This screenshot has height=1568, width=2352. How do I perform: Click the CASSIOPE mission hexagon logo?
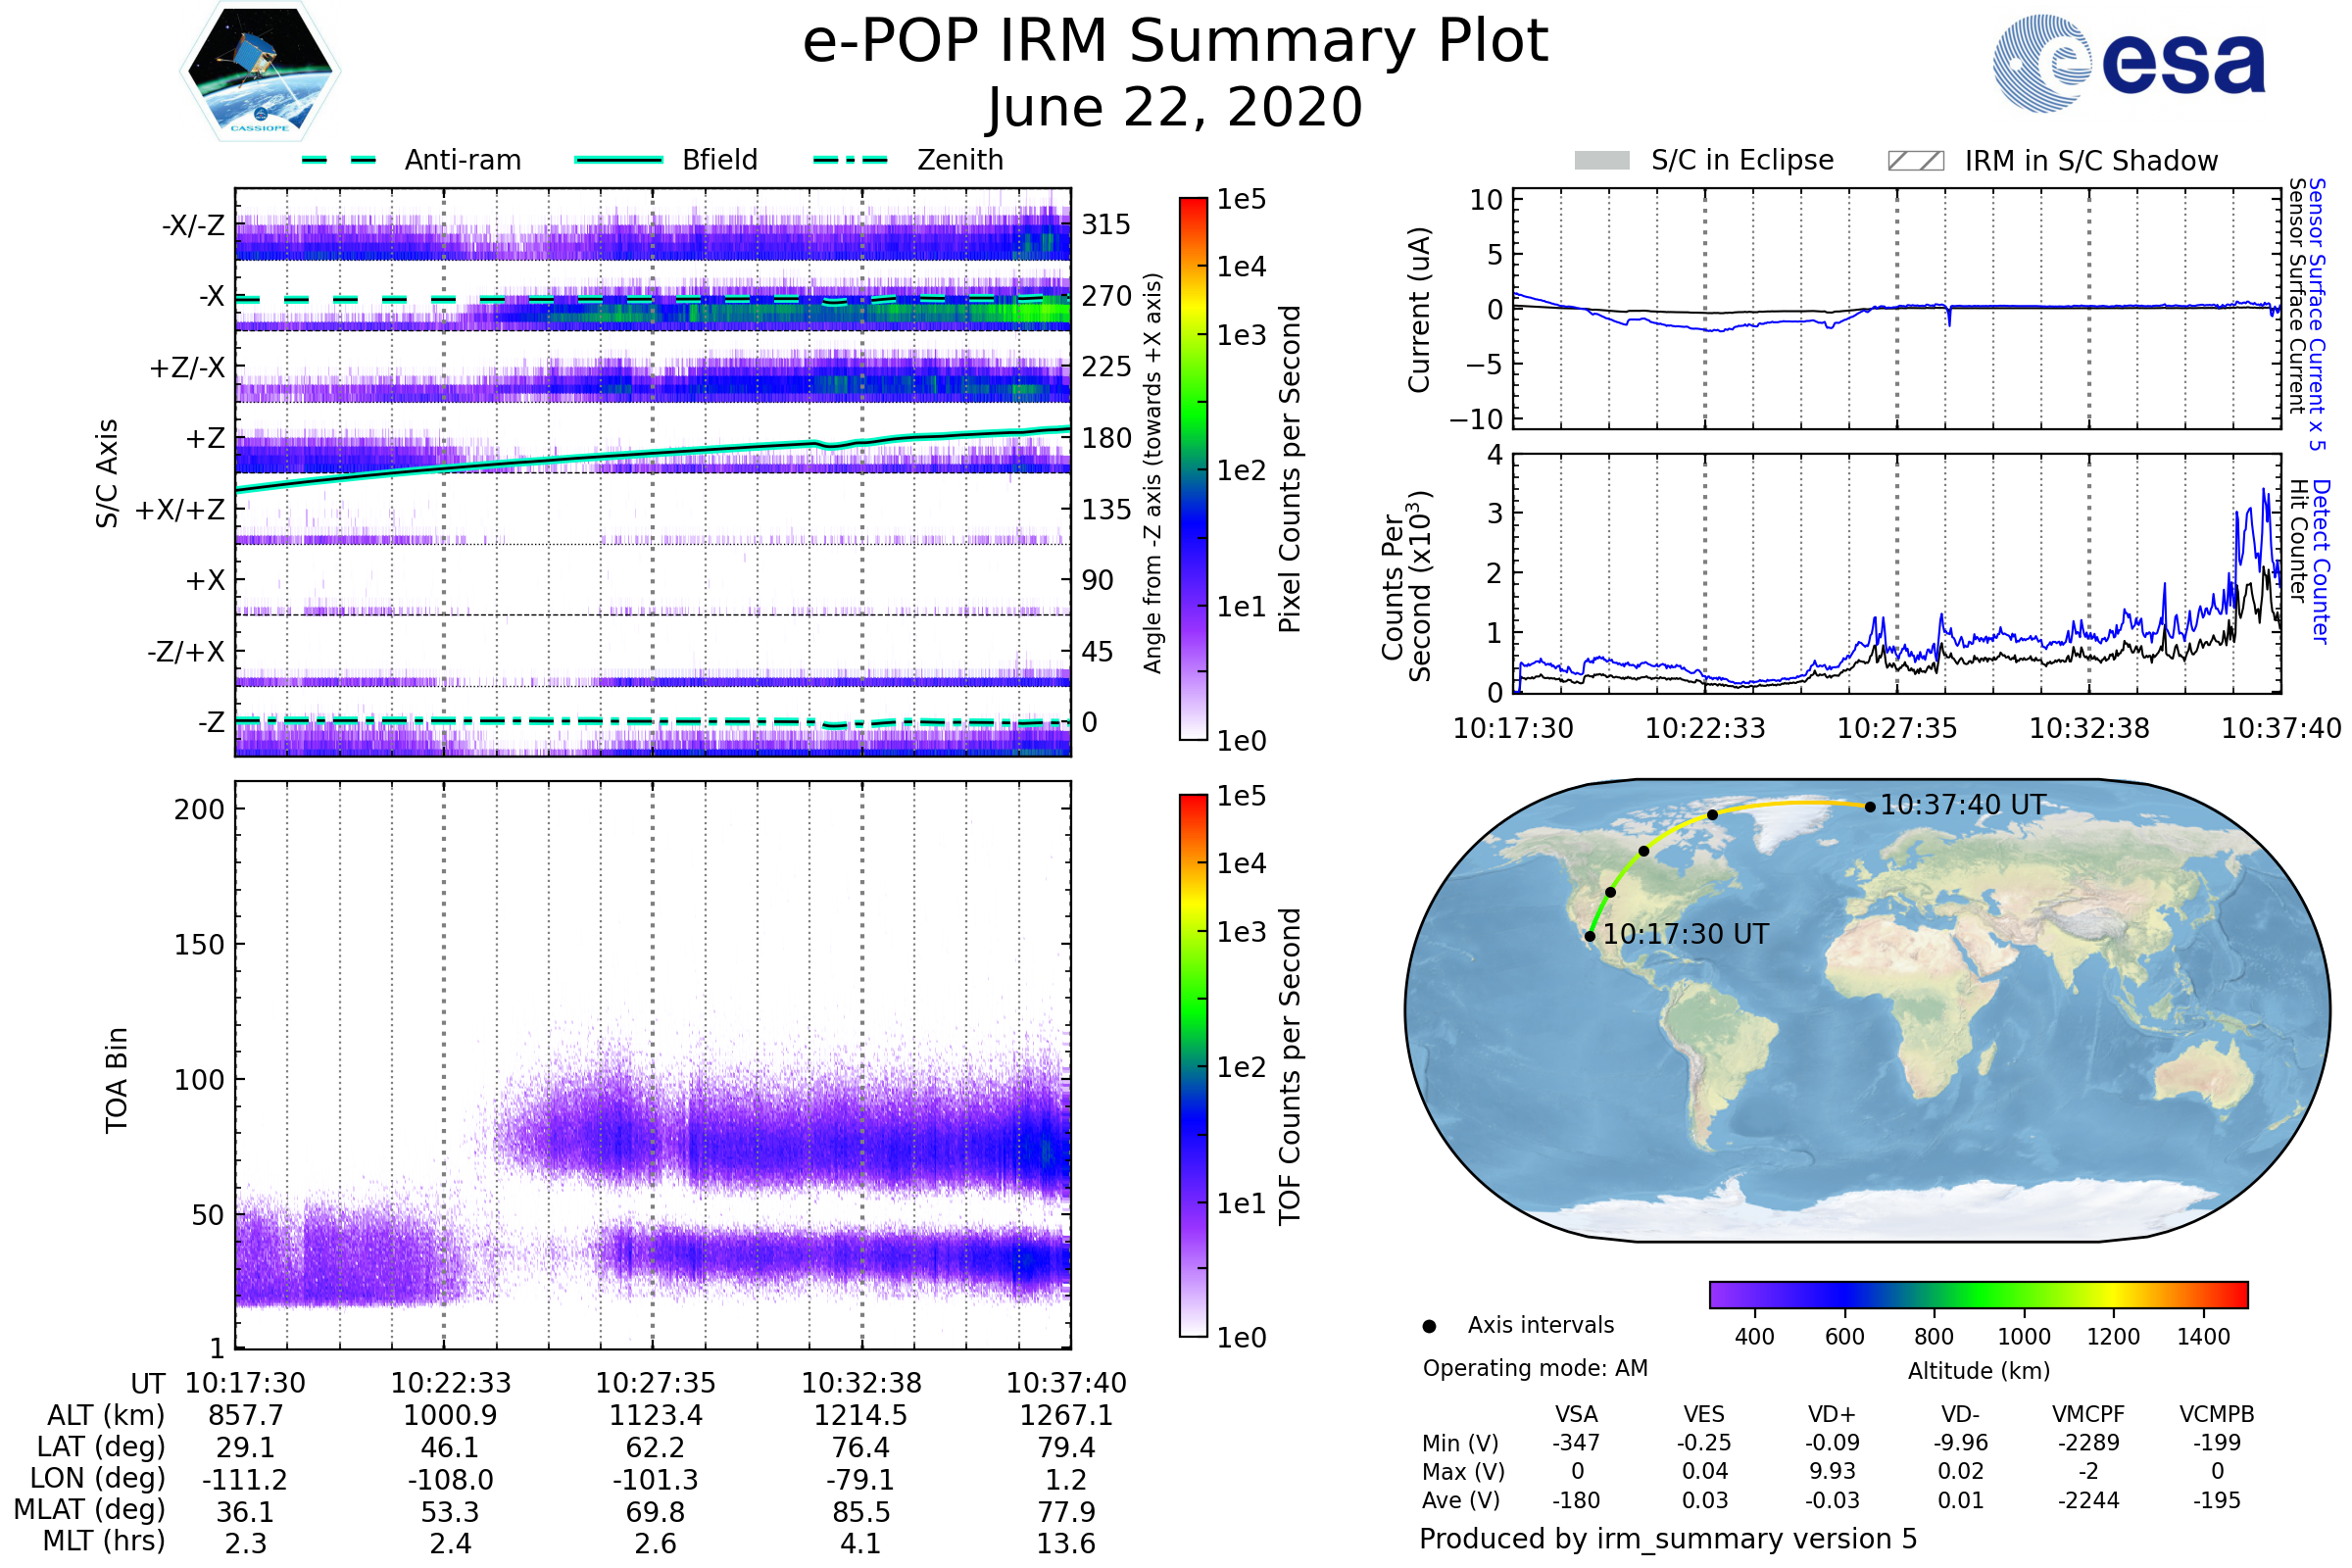260,72
